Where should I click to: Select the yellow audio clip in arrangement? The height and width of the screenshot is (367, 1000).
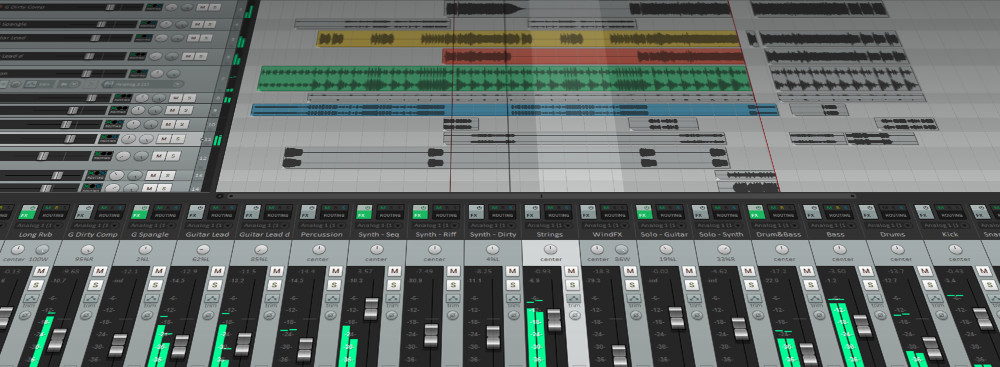[x=529, y=39]
